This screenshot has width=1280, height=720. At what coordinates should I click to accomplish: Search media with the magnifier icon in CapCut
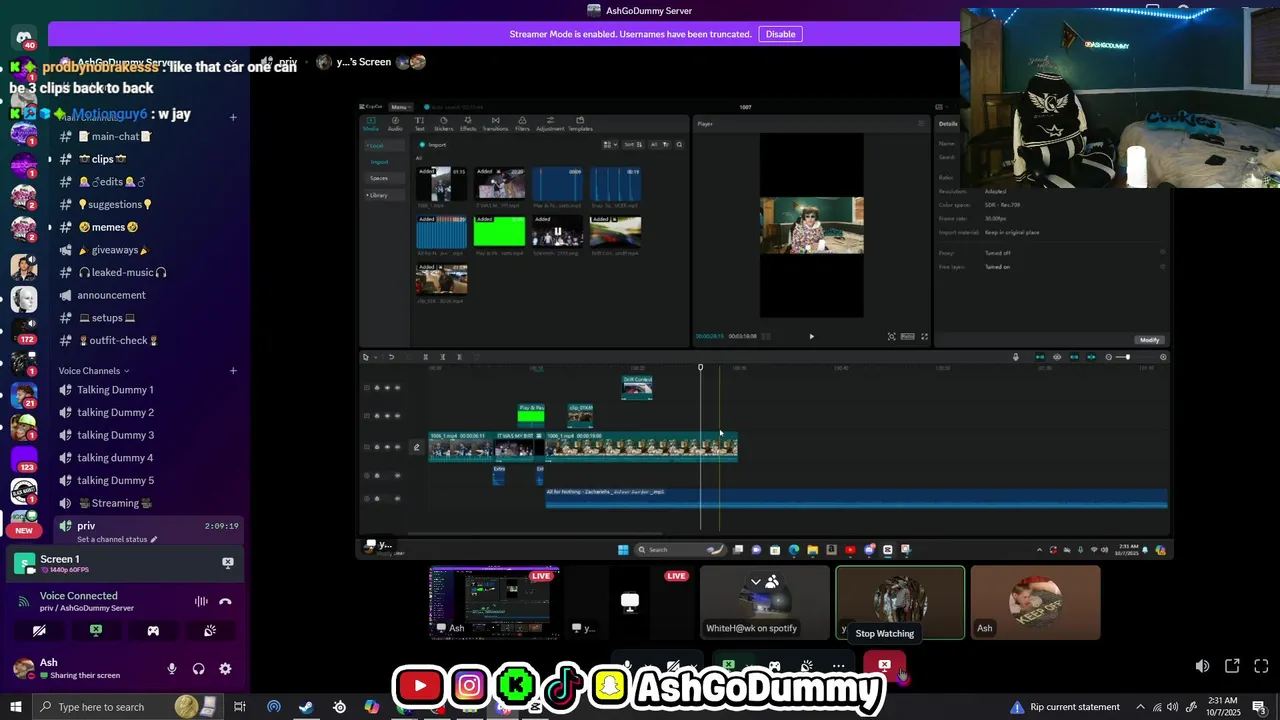pyautogui.click(x=679, y=145)
